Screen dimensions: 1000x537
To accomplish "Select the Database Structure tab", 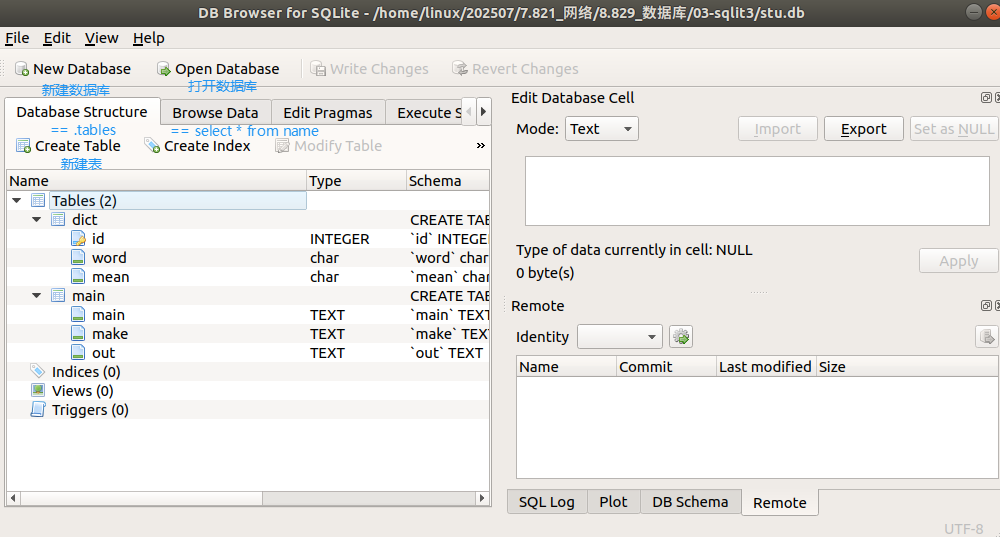I will (82, 112).
